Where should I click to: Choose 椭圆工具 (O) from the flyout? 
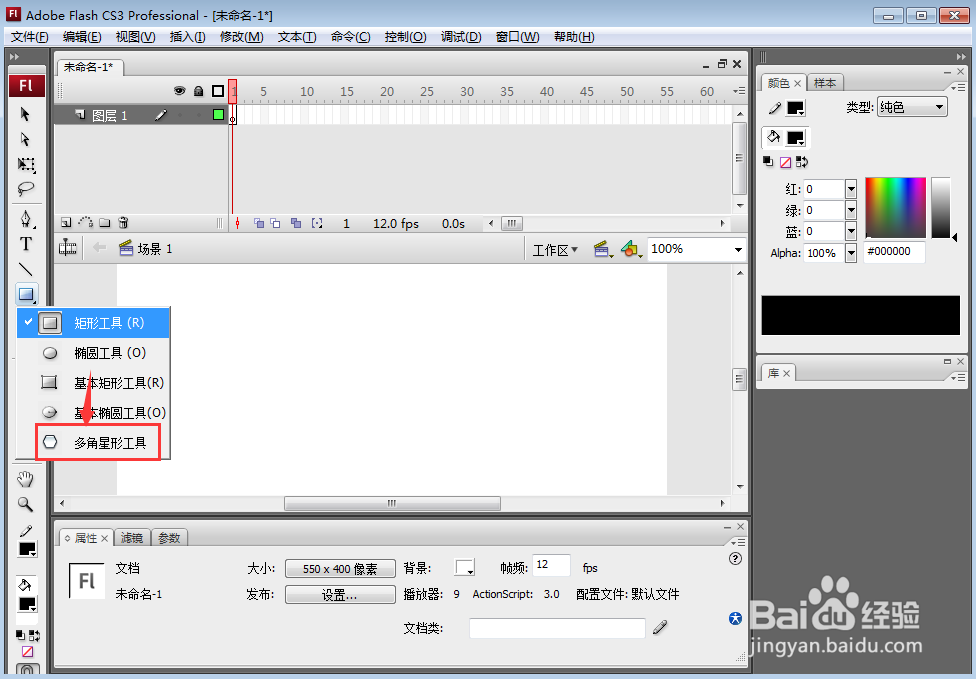[x=93, y=353]
